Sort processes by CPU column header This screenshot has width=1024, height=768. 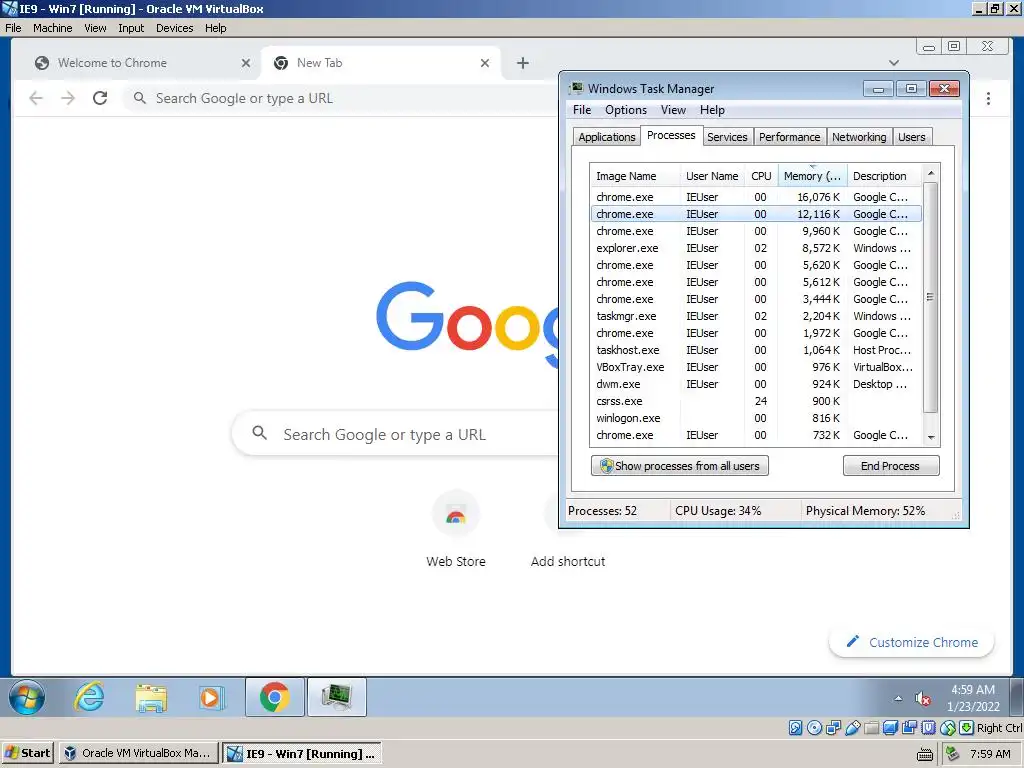coord(761,176)
